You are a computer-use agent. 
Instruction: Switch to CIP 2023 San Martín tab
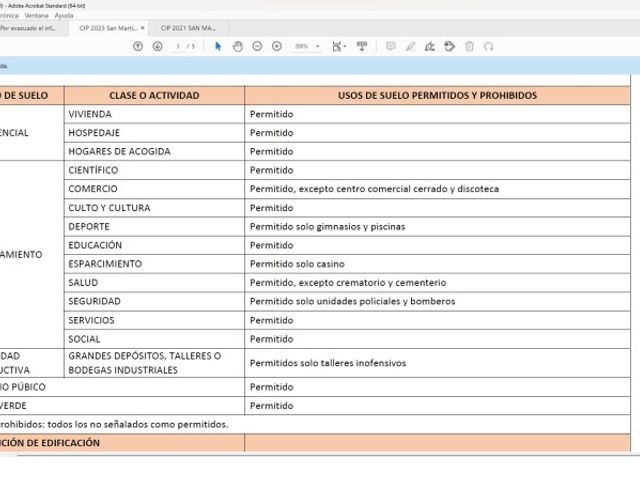click(108, 28)
